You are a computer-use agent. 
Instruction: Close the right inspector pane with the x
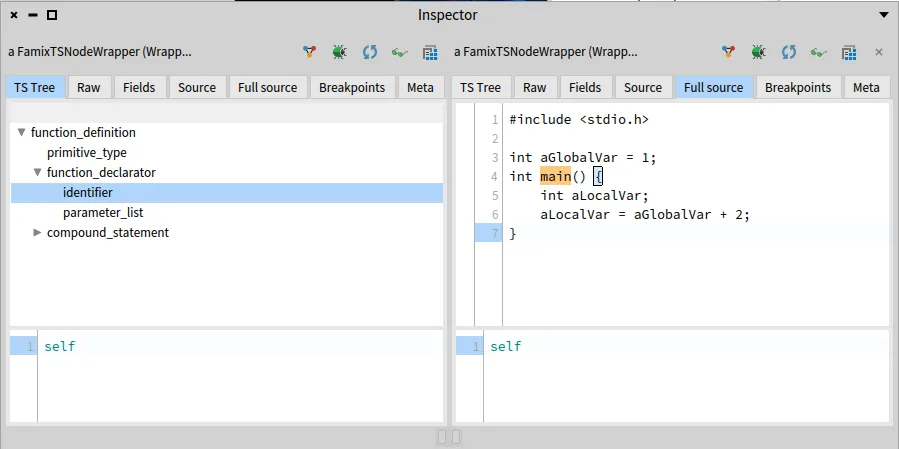pos(878,52)
